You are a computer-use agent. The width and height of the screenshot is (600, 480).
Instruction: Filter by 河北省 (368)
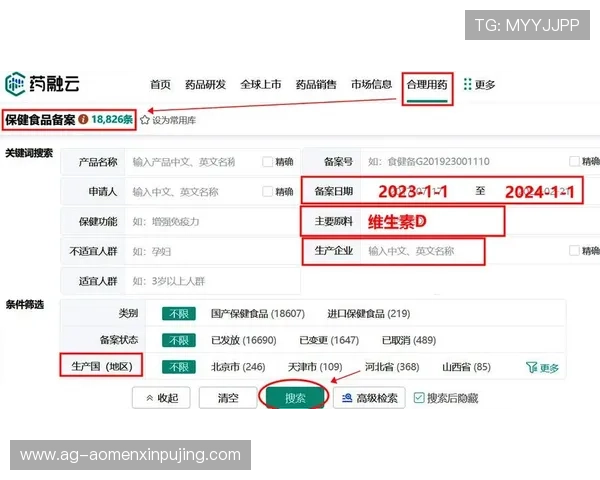(392, 367)
